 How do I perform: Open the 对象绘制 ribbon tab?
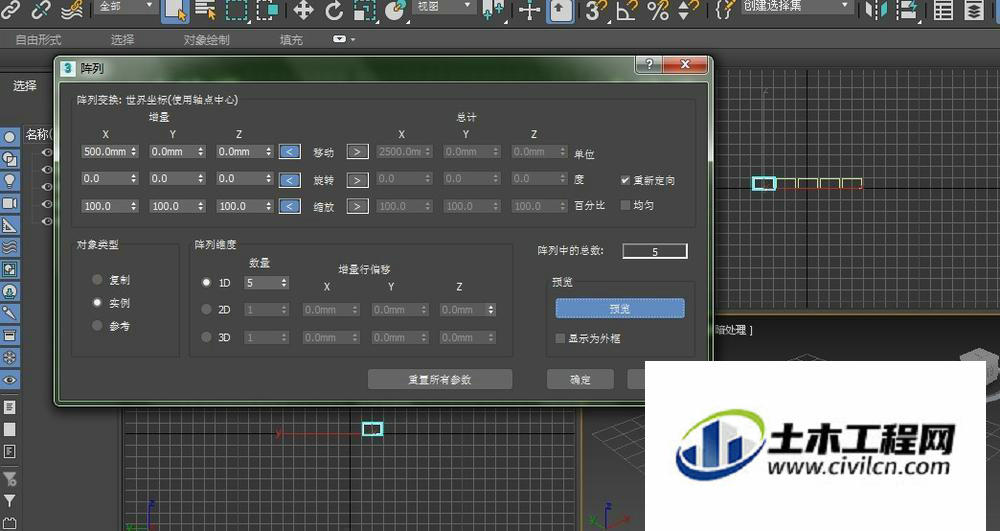207,40
